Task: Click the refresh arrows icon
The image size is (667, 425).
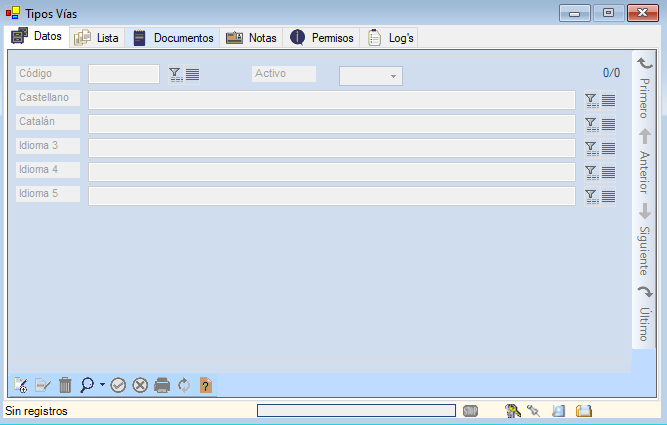Action: [x=184, y=385]
